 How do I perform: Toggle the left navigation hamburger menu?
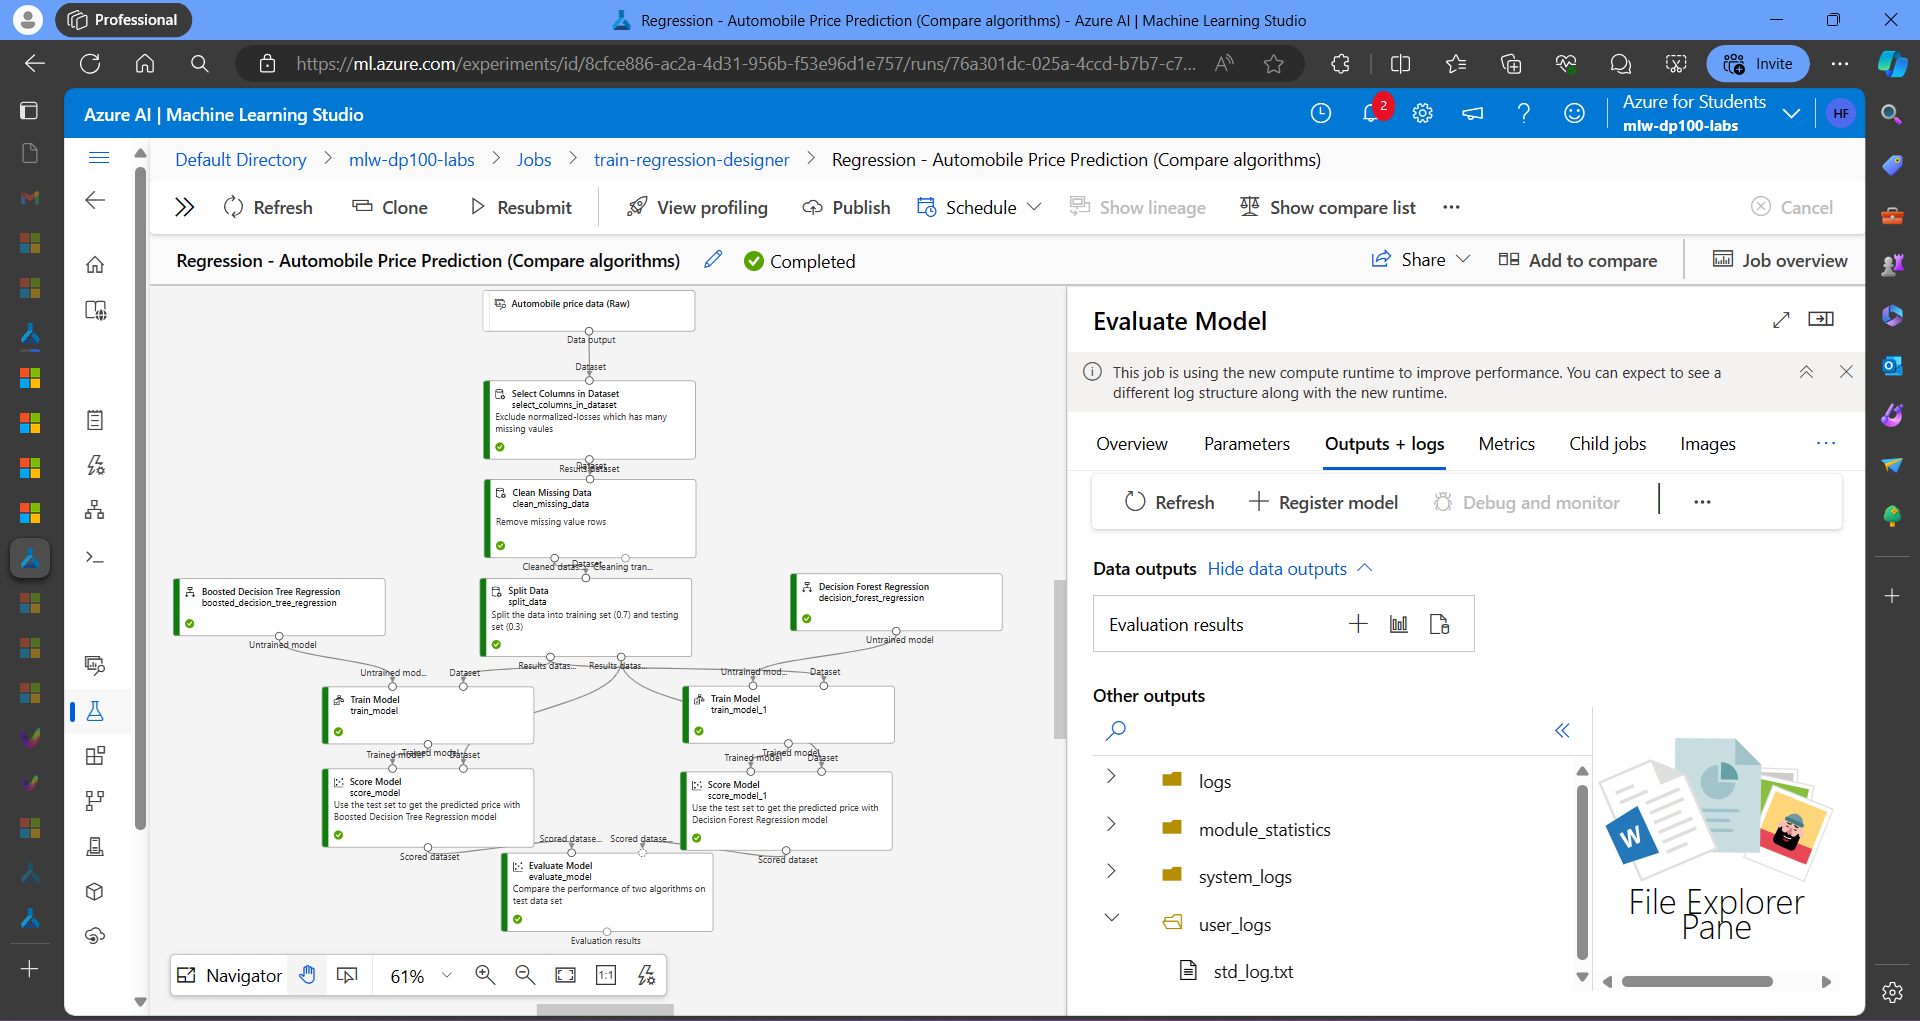pyautogui.click(x=99, y=158)
